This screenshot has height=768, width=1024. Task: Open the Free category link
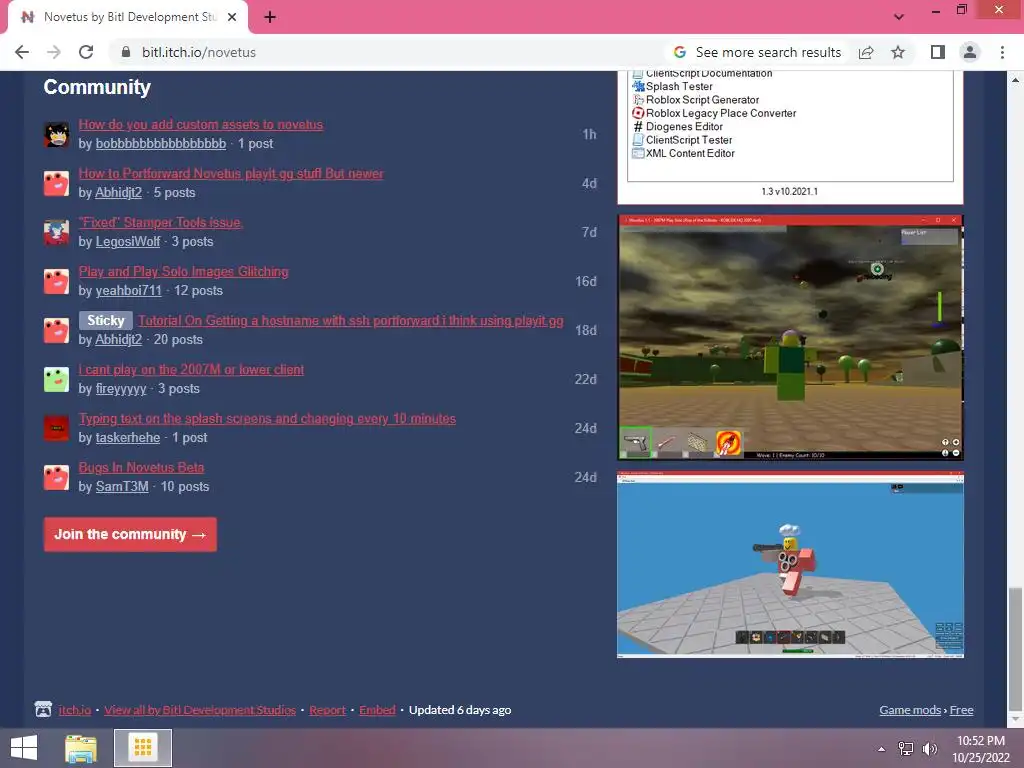(961, 710)
